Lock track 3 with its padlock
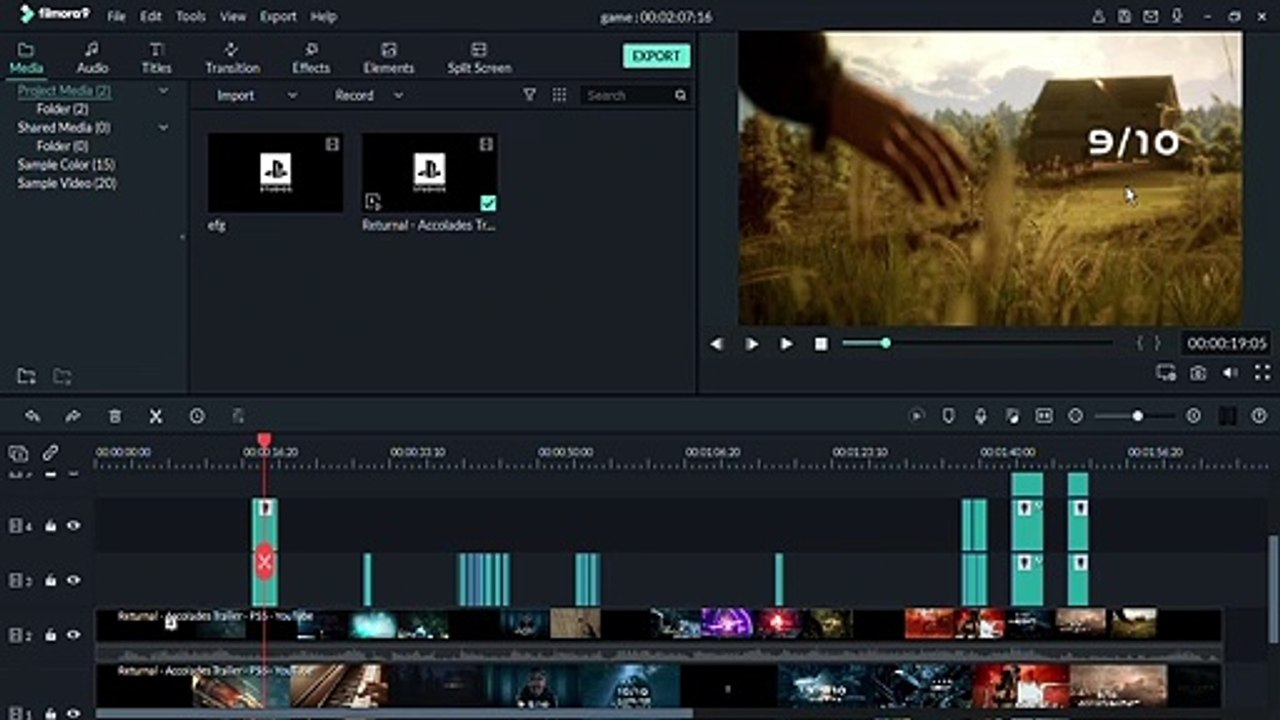1280x720 pixels. coord(50,581)
